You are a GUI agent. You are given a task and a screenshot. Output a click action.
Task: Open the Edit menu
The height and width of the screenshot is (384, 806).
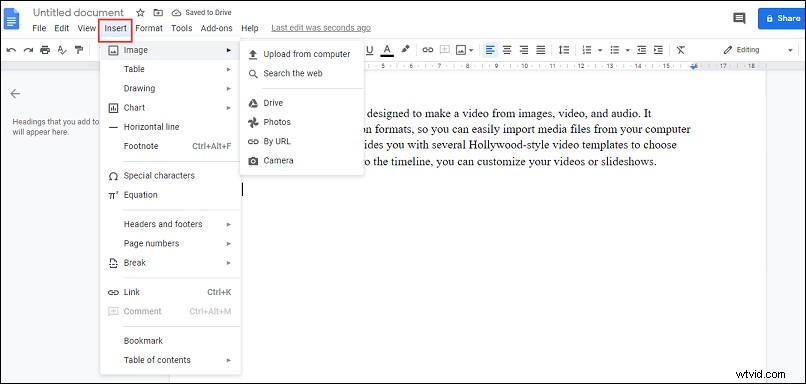pos(62,28)
